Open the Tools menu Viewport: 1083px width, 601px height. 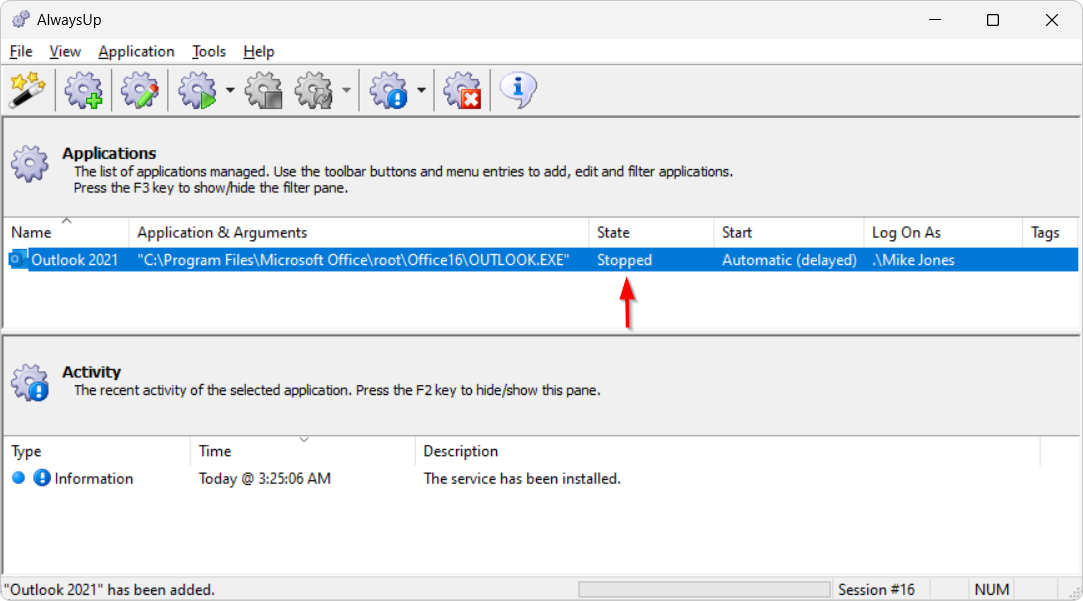pos(209,52)
